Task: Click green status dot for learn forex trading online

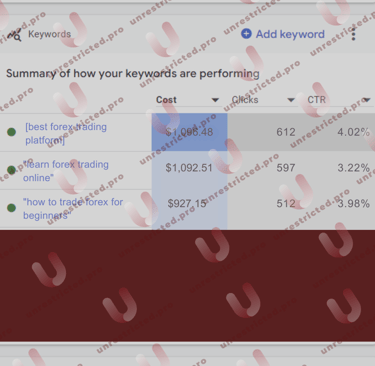Action: click(11, 170)
